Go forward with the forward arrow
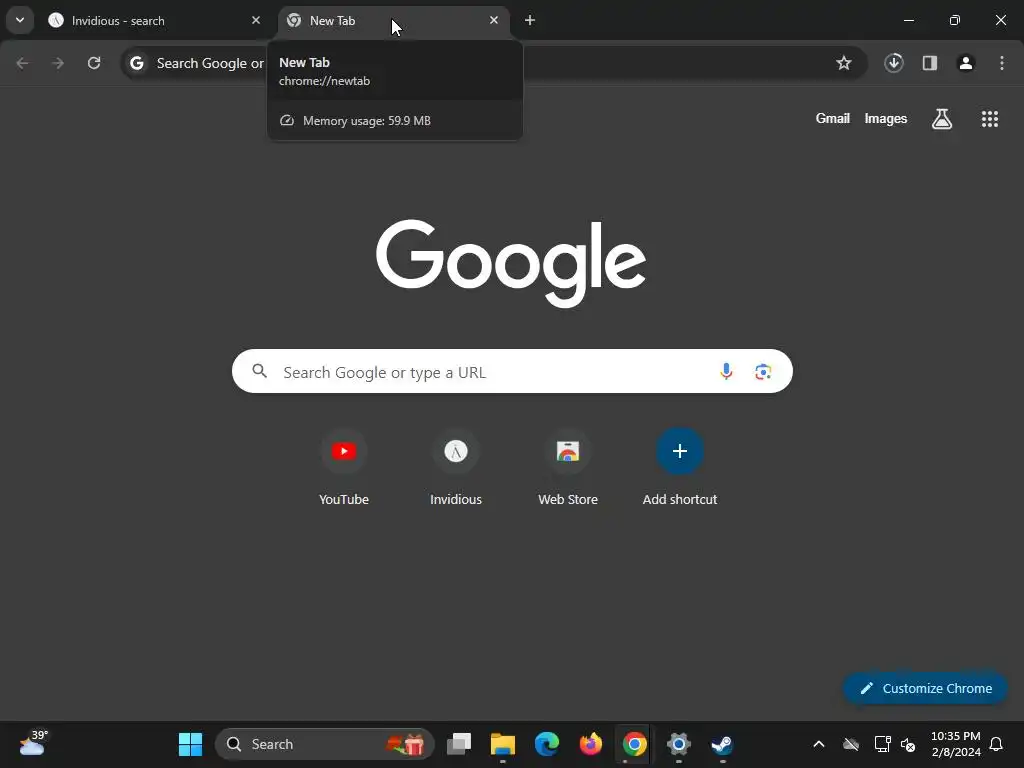The width and height of the screenshot is (1024, 768). (58, 63)
